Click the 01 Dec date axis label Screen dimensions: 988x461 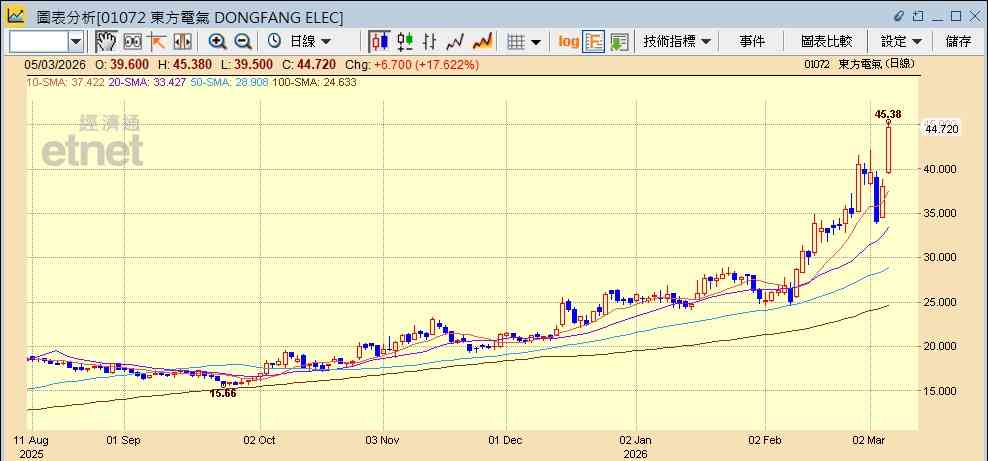(x=505, y=440)
